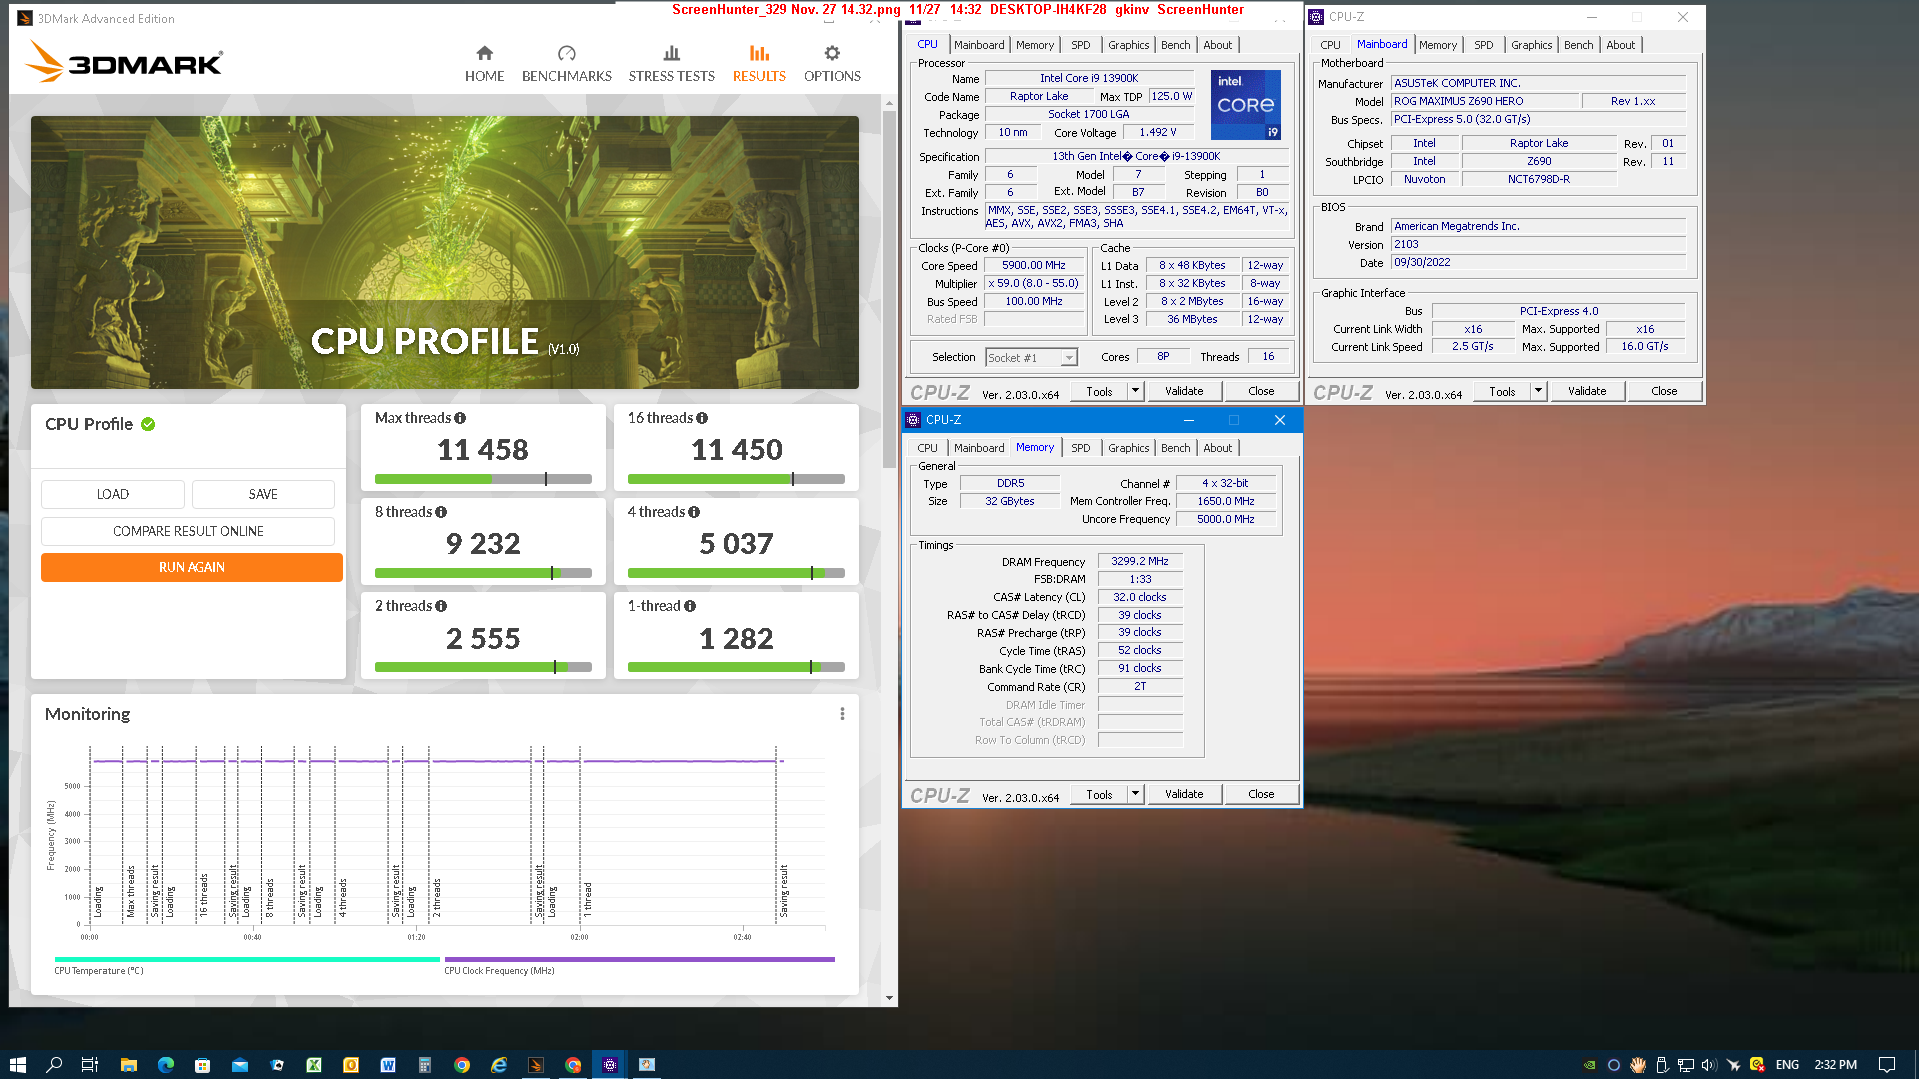Switch to CPU tab in the Mainboard window

pyautogui.click(x=1329, y=45)
